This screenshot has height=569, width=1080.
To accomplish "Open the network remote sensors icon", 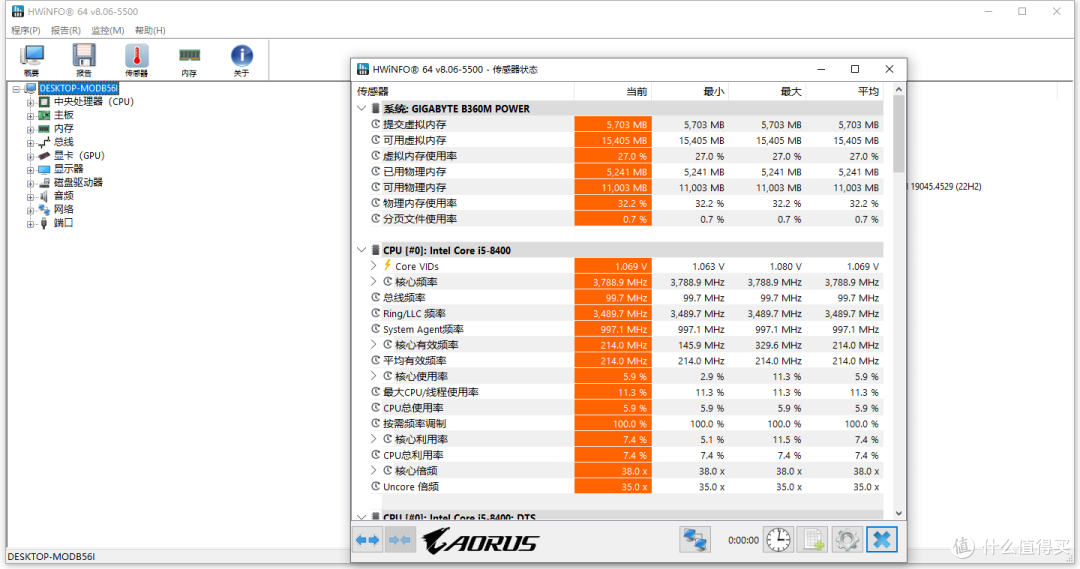I will click(695, 540).
